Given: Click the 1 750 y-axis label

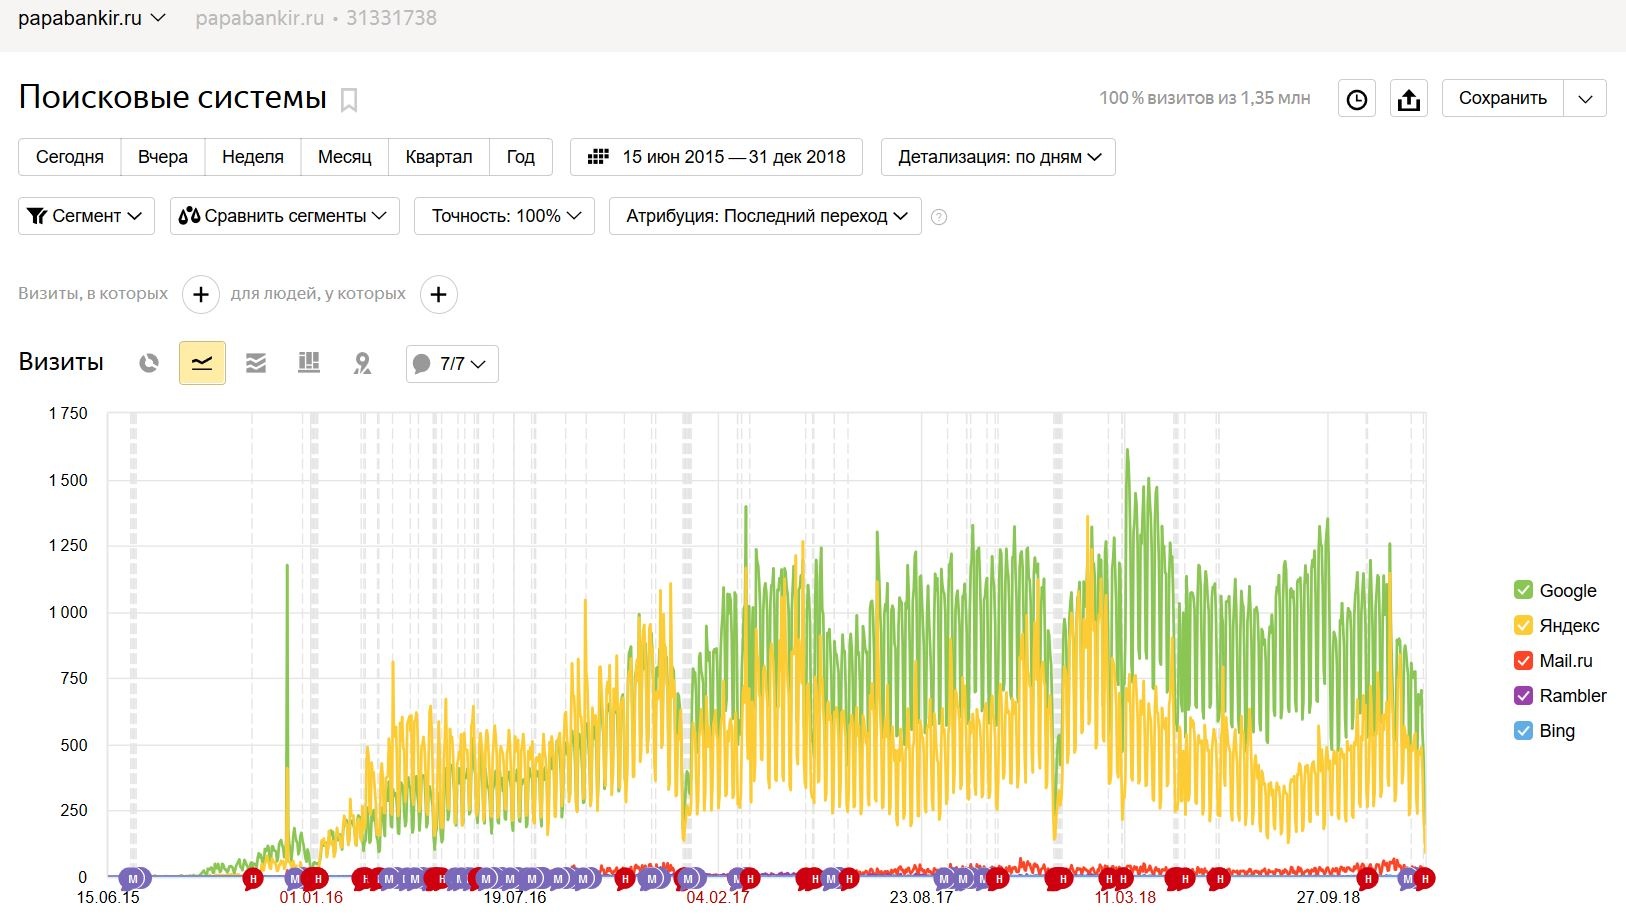Looking at the screenshot, I should tap(68, 413).
